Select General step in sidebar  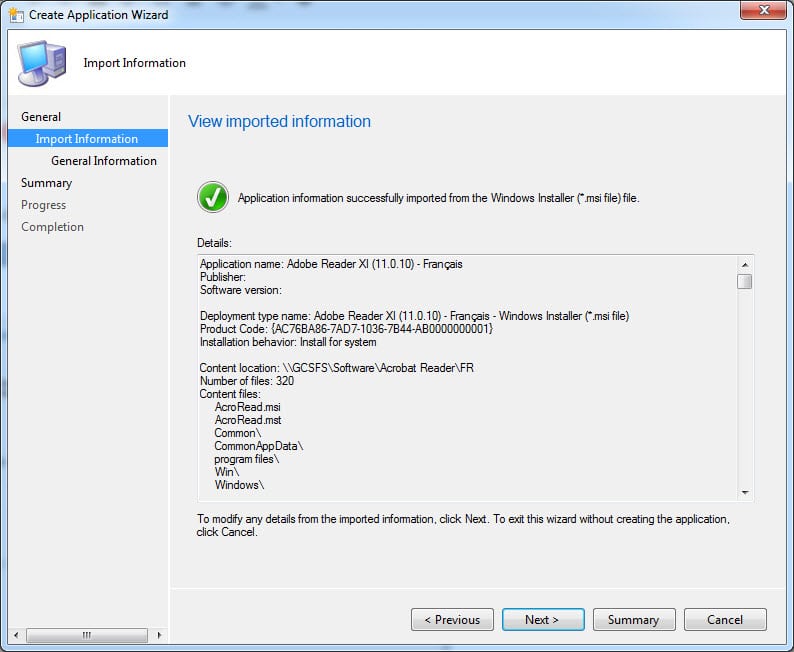coord(41,117)
